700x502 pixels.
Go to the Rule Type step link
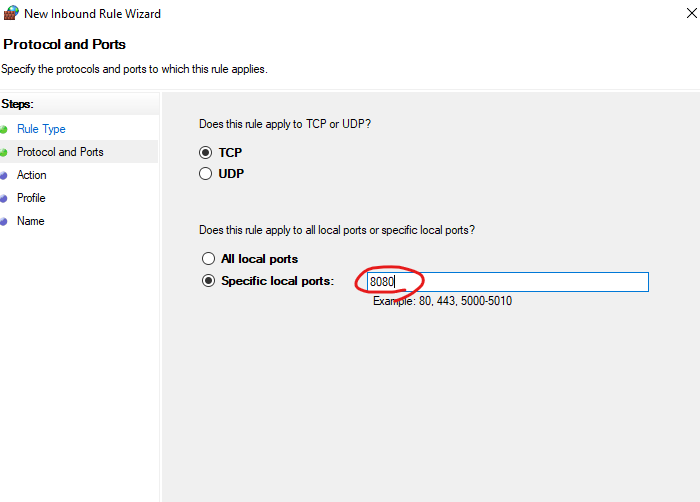(x=41, y=129)
